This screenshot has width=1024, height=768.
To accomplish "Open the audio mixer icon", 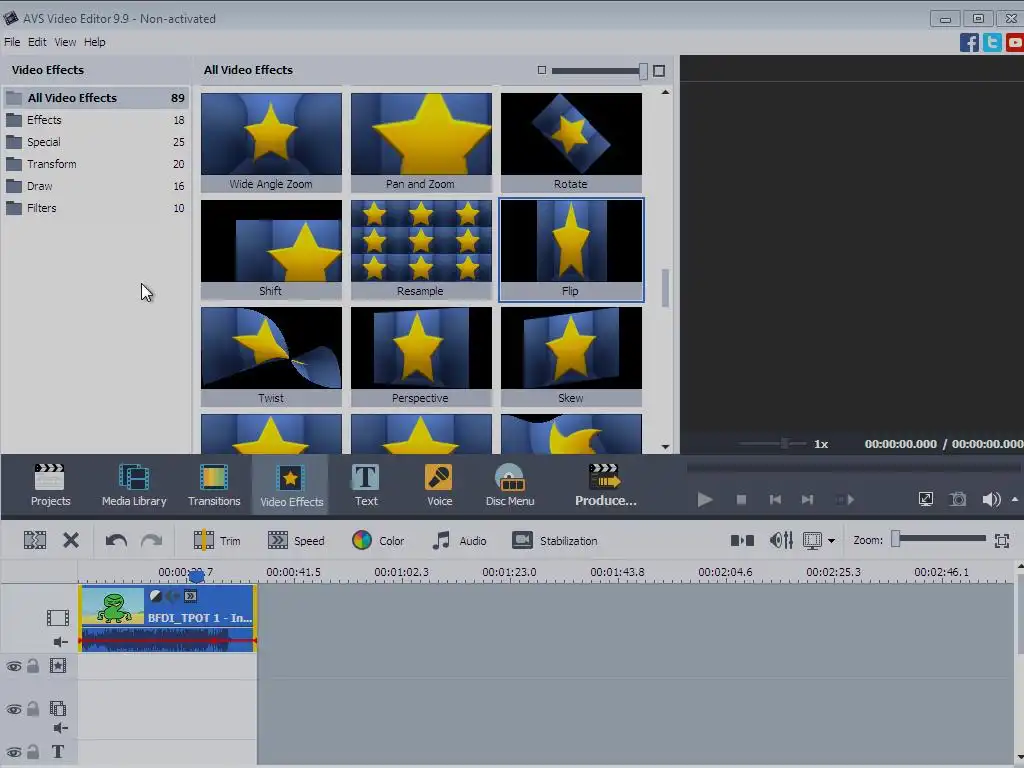I will point(781,540).
